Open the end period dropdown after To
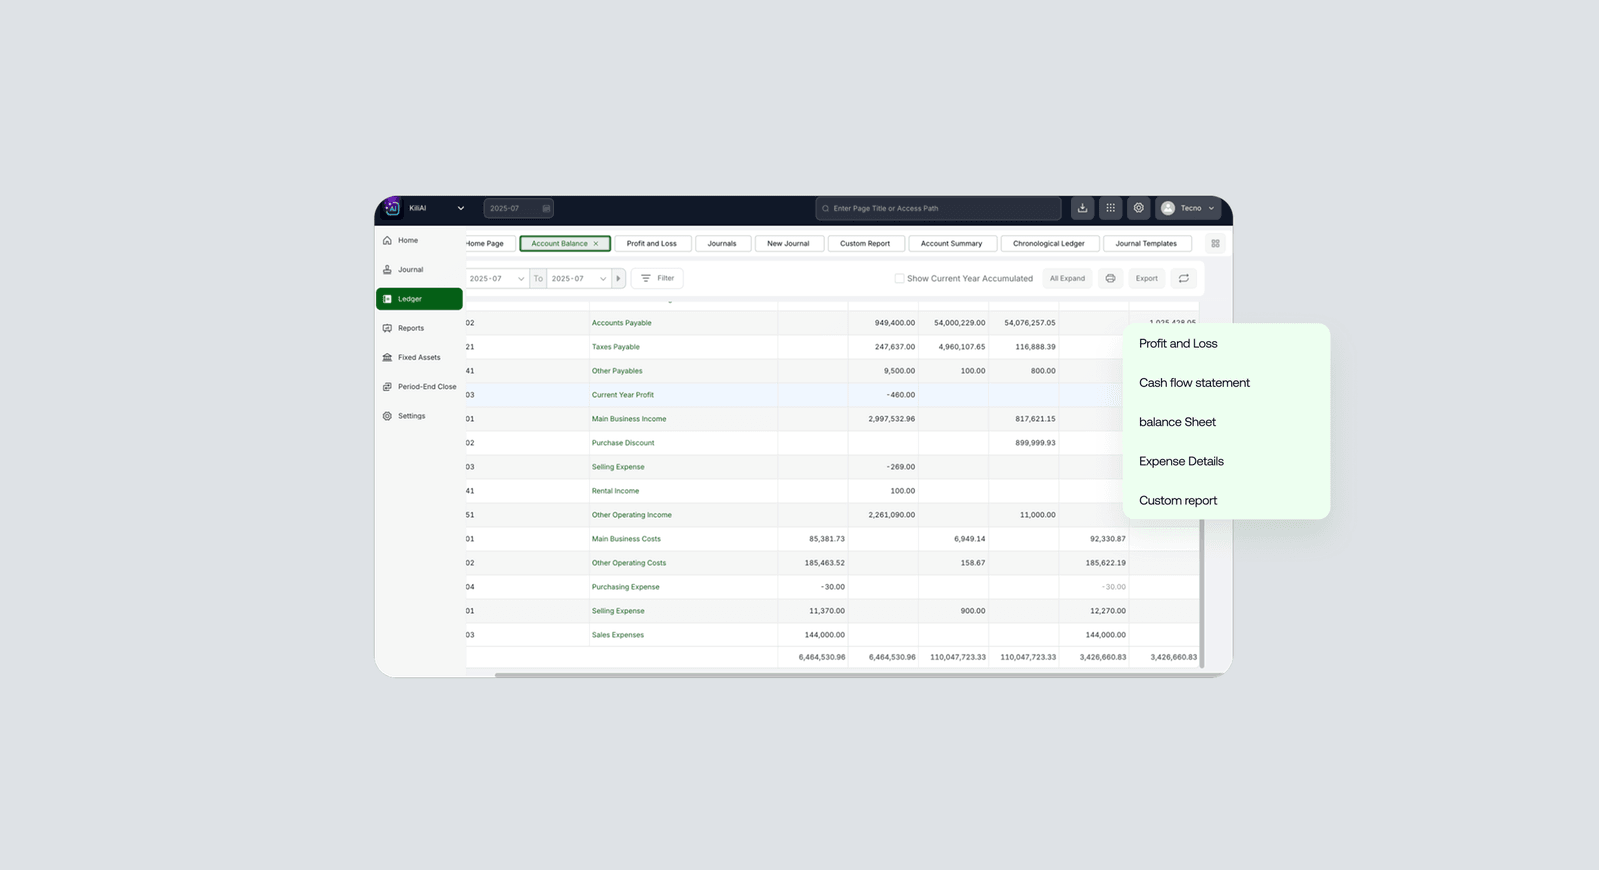The image size is (1599, 870). pos(578,279)
